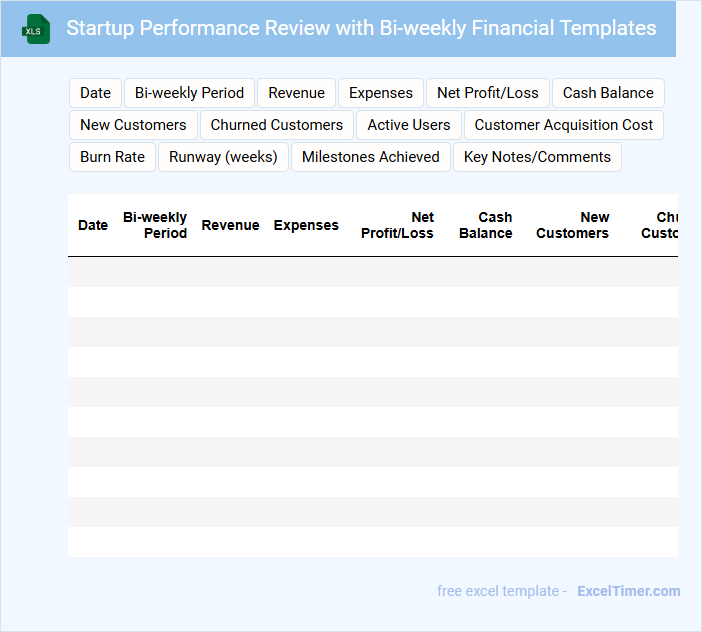Image resolution: width=702 pixels, height=632 pixels.
Task: Select the Burn Rate tag
Action: pos(112,157)
